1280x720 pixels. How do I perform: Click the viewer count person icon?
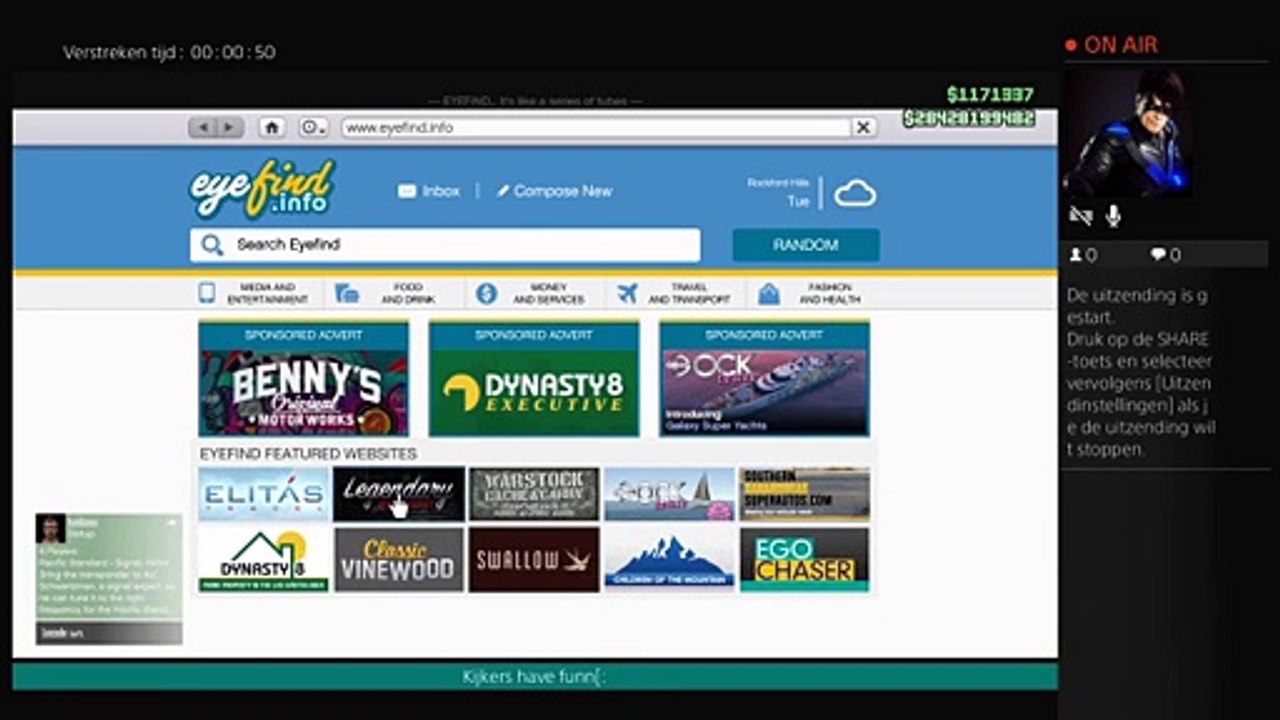[1076, 255]
